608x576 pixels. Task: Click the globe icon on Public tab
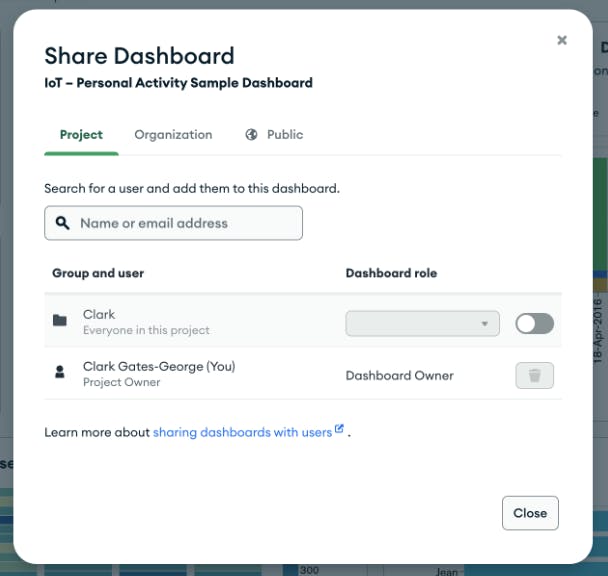(252, 135)
